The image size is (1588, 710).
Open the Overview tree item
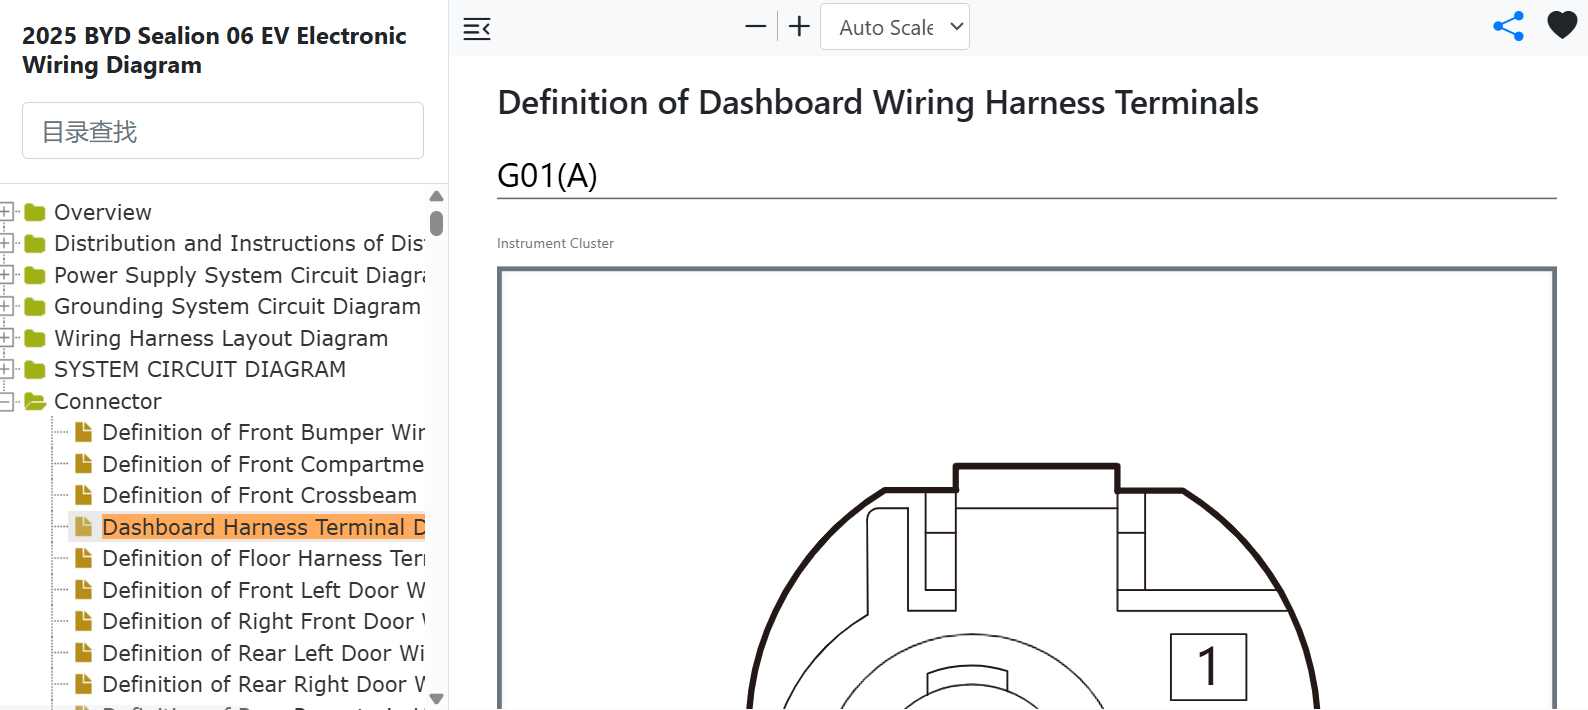103,212
